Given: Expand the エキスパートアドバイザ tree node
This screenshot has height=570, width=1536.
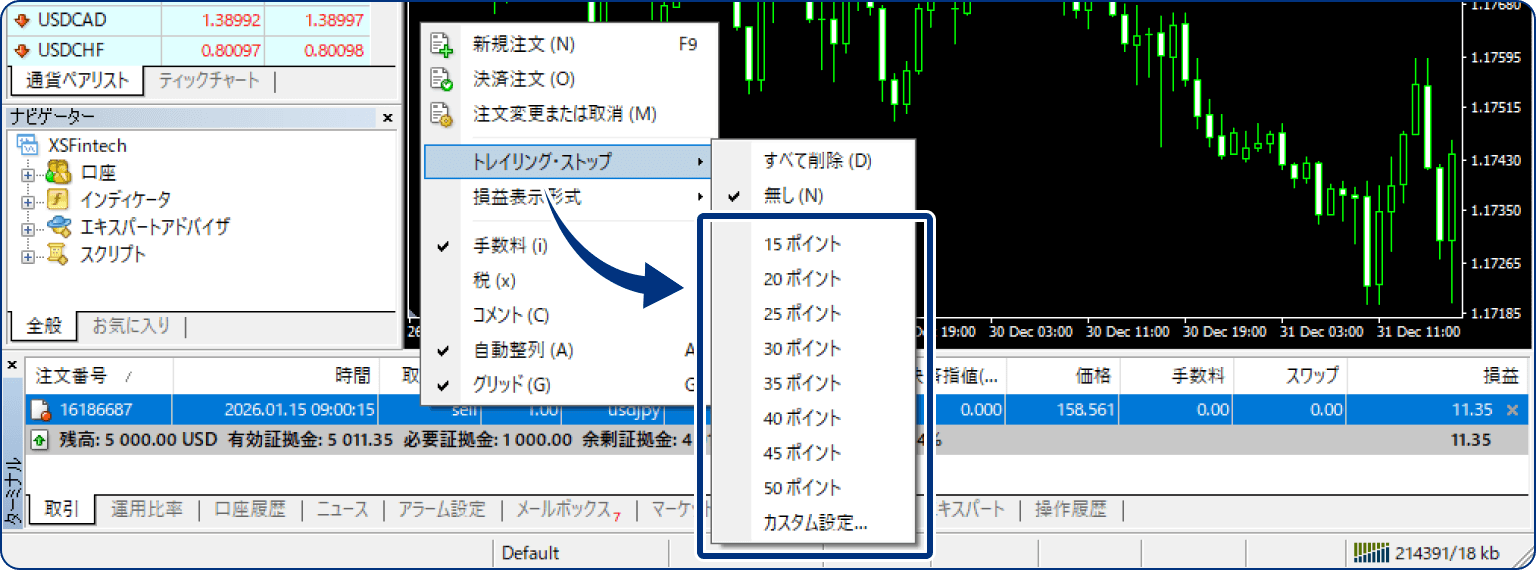Looking at the screenshot, I should 28,228.
